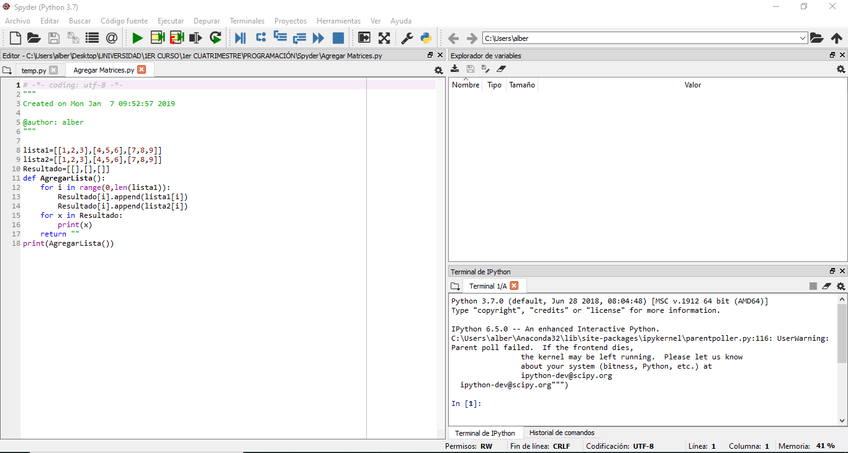Click the Debug file icon in the toolbar
Screen dimensions: 848x453
tap(240, 38)
